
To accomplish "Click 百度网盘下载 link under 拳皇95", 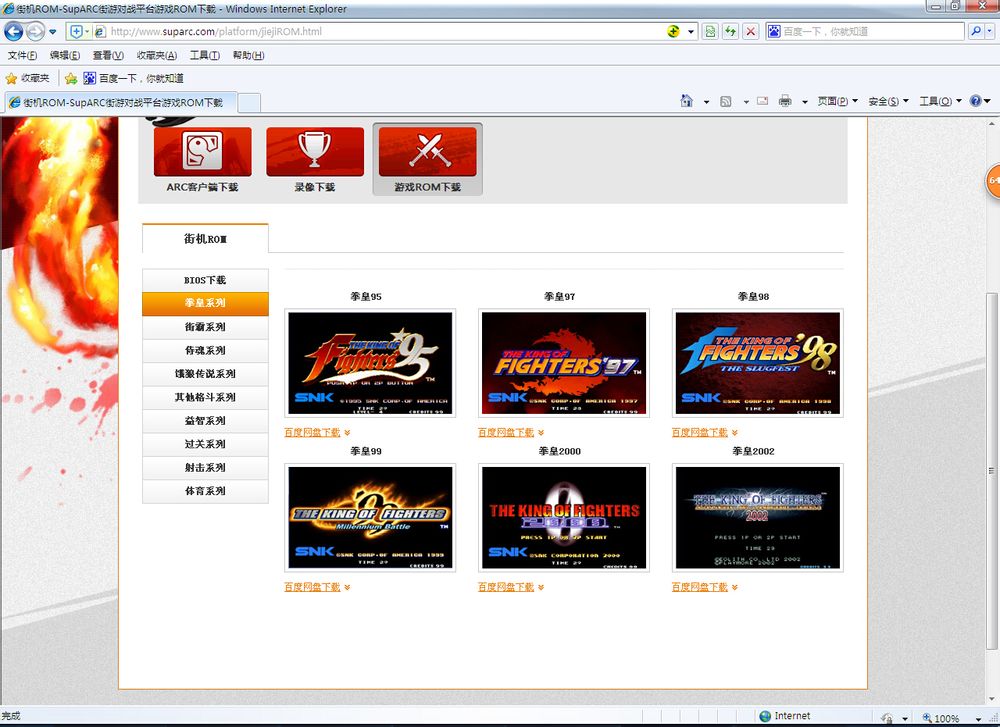I will click(x=312, y=432).
